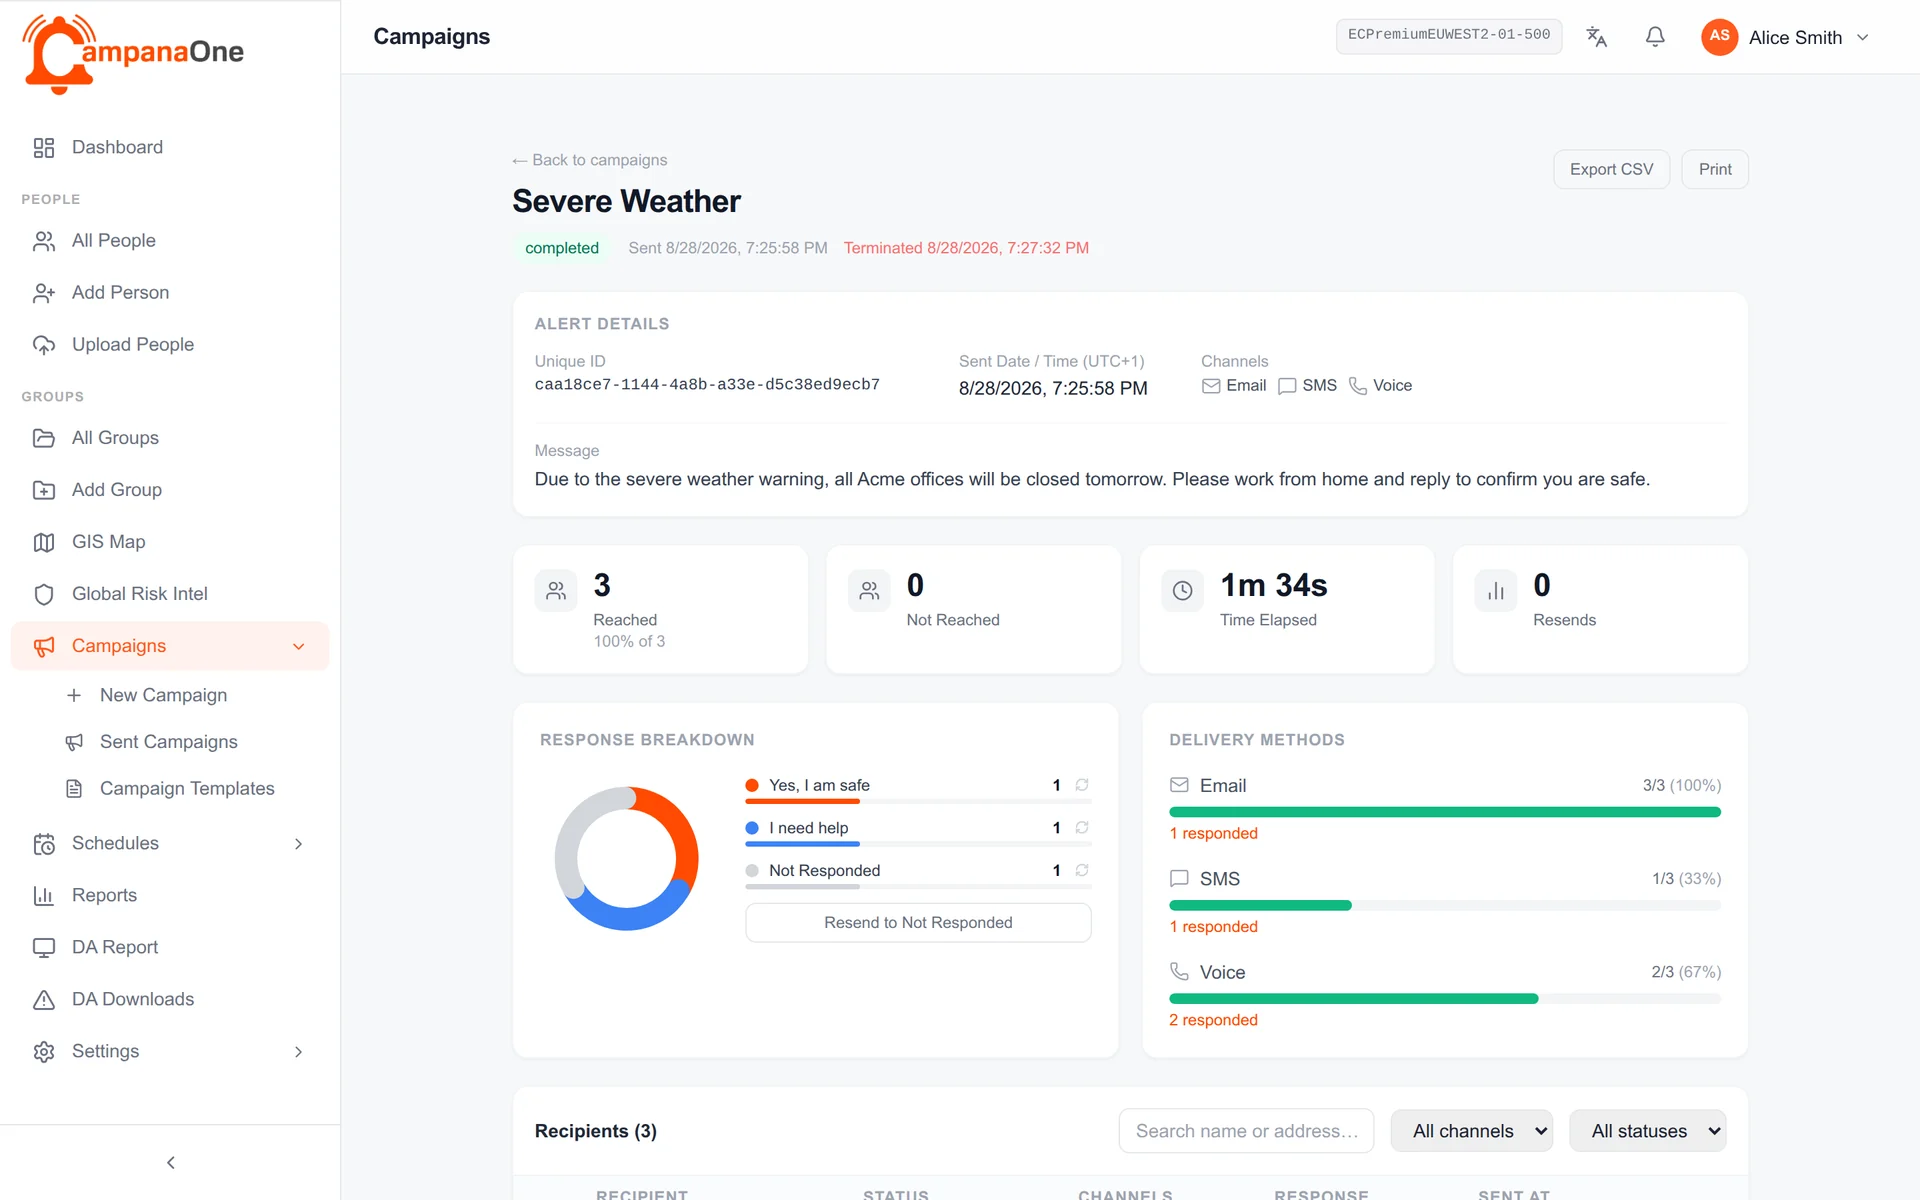1920x1200 pixels.
Task: Open Sent Campaigns
Action: [168, 742]
